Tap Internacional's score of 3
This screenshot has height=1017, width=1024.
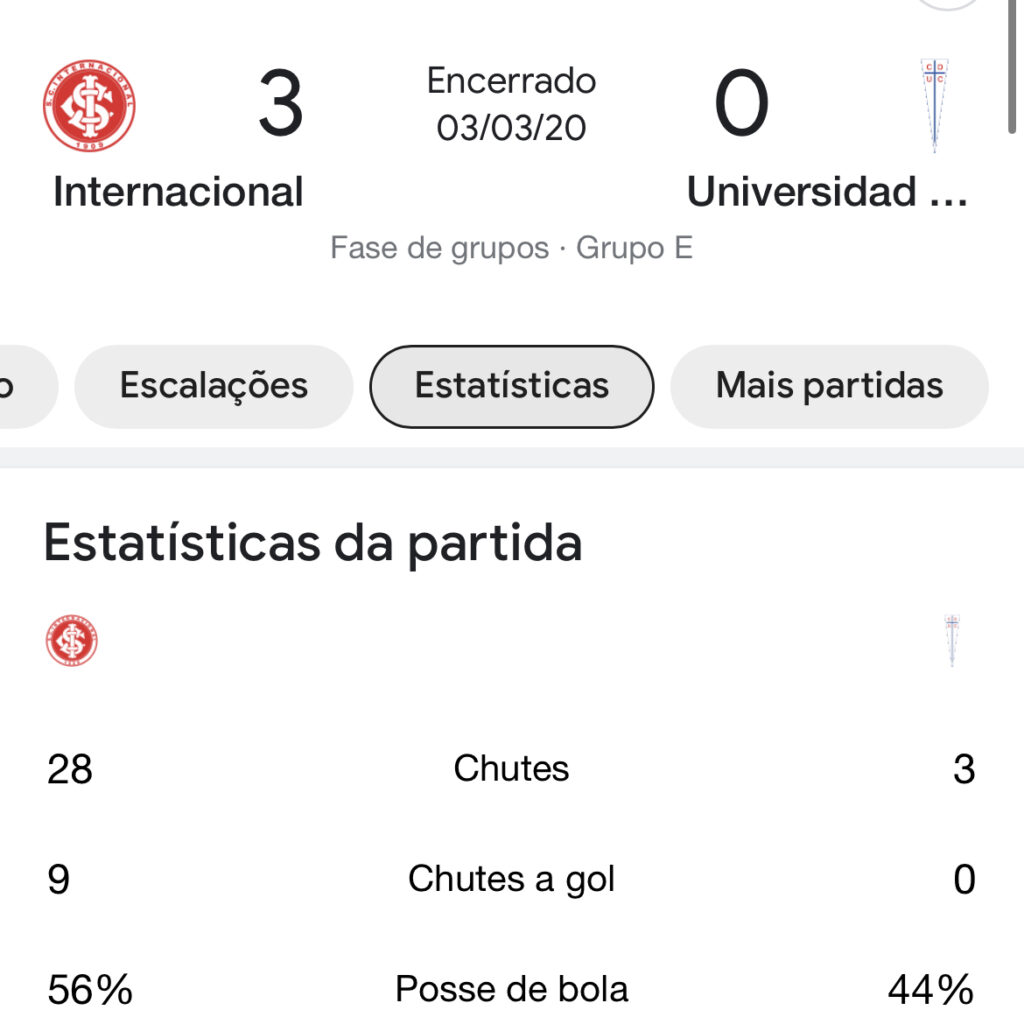point(281,104)
